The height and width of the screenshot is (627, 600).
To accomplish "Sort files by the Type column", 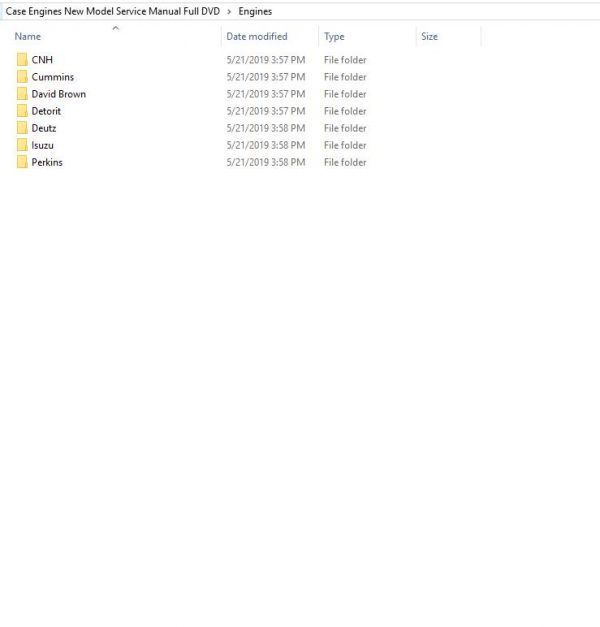I will tap(334, 37).
